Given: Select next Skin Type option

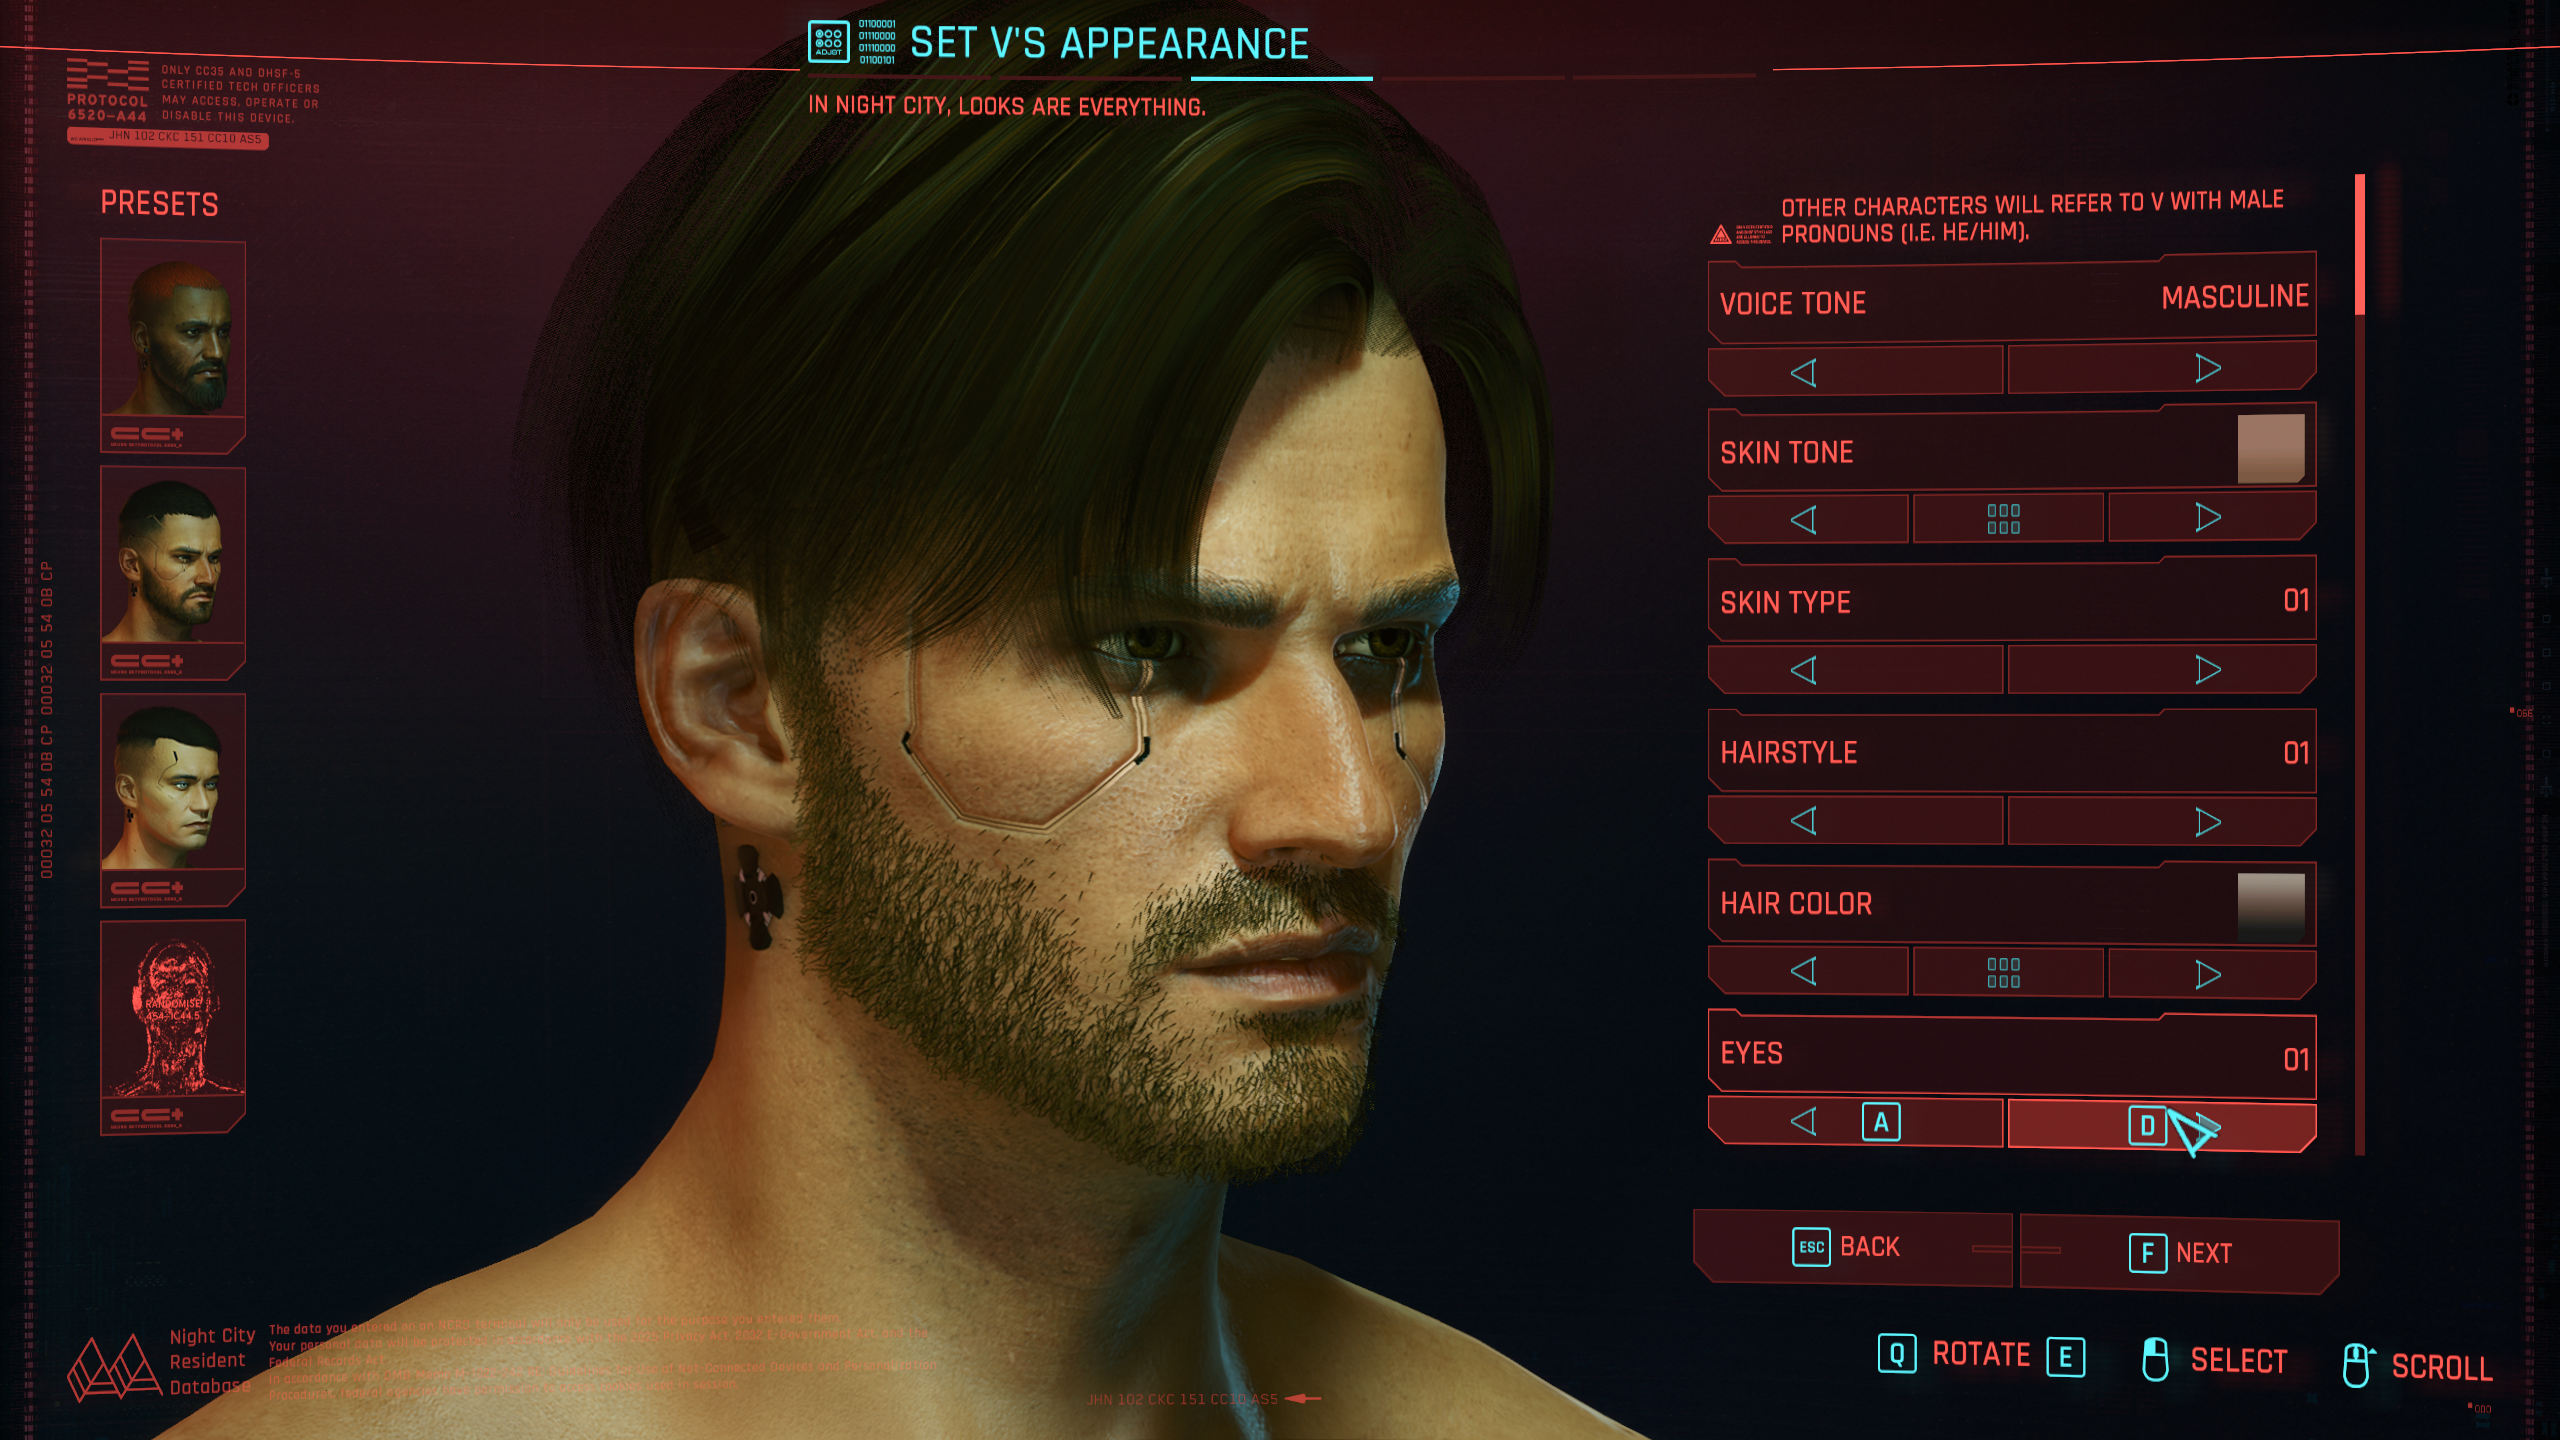Looking at the screenshot, I should [x=2161, y=669].
